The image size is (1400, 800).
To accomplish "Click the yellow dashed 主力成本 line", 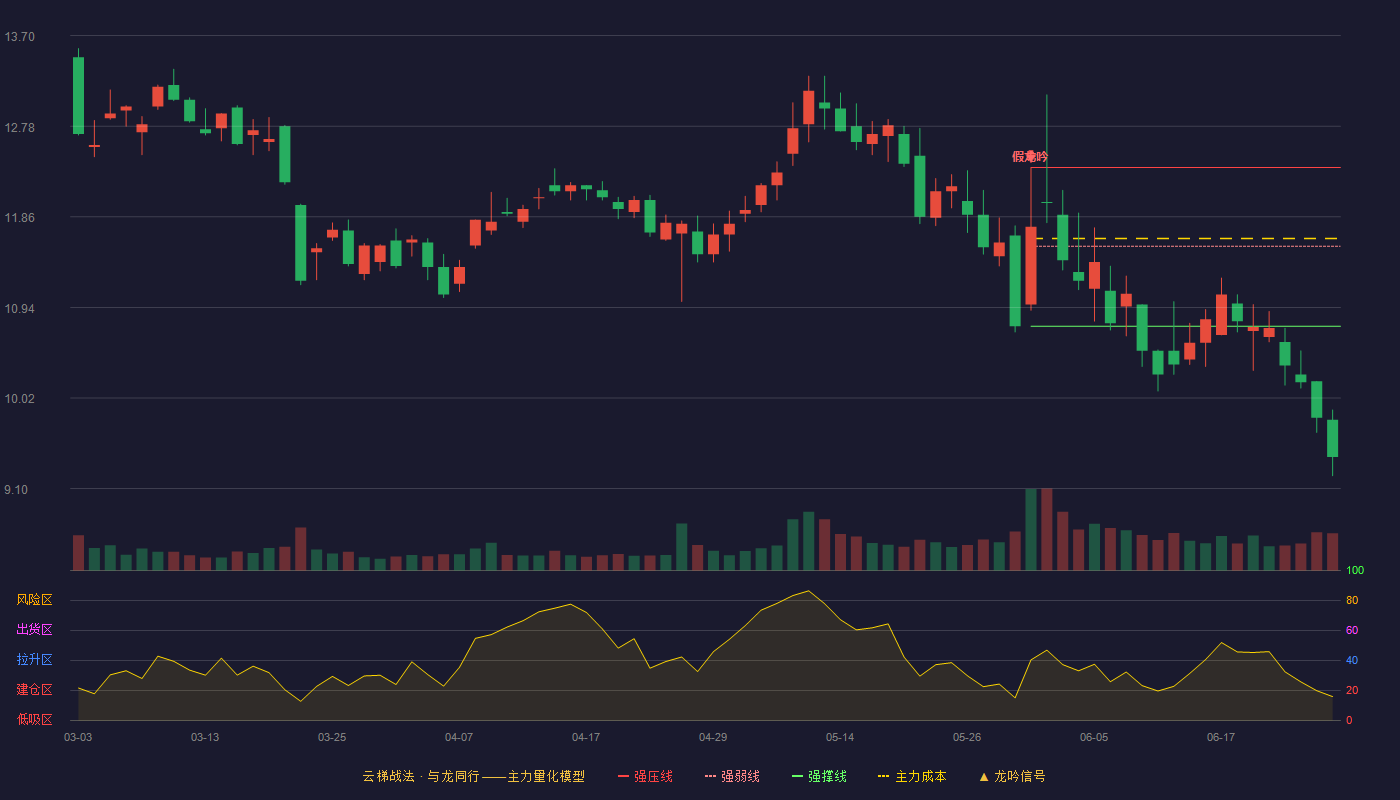I will pyautogui.click(x=1188, y=238).
